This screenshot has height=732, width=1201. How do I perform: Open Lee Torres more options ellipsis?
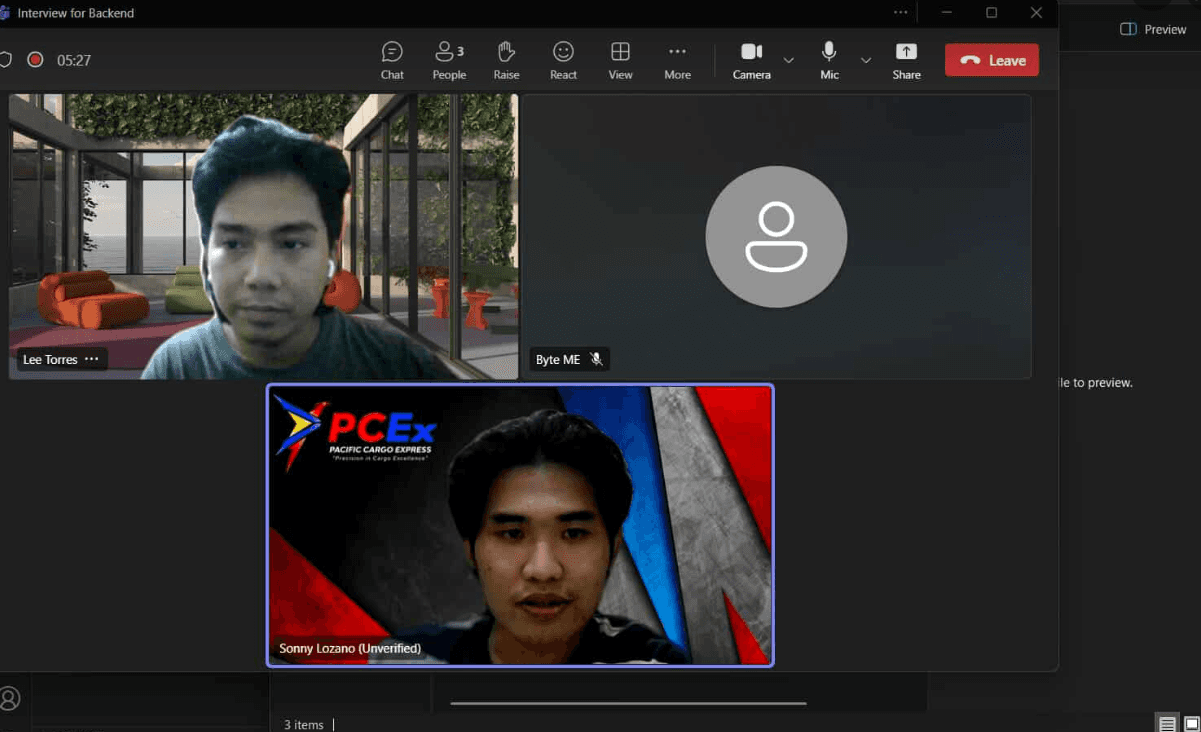click(x=92, y=360)
